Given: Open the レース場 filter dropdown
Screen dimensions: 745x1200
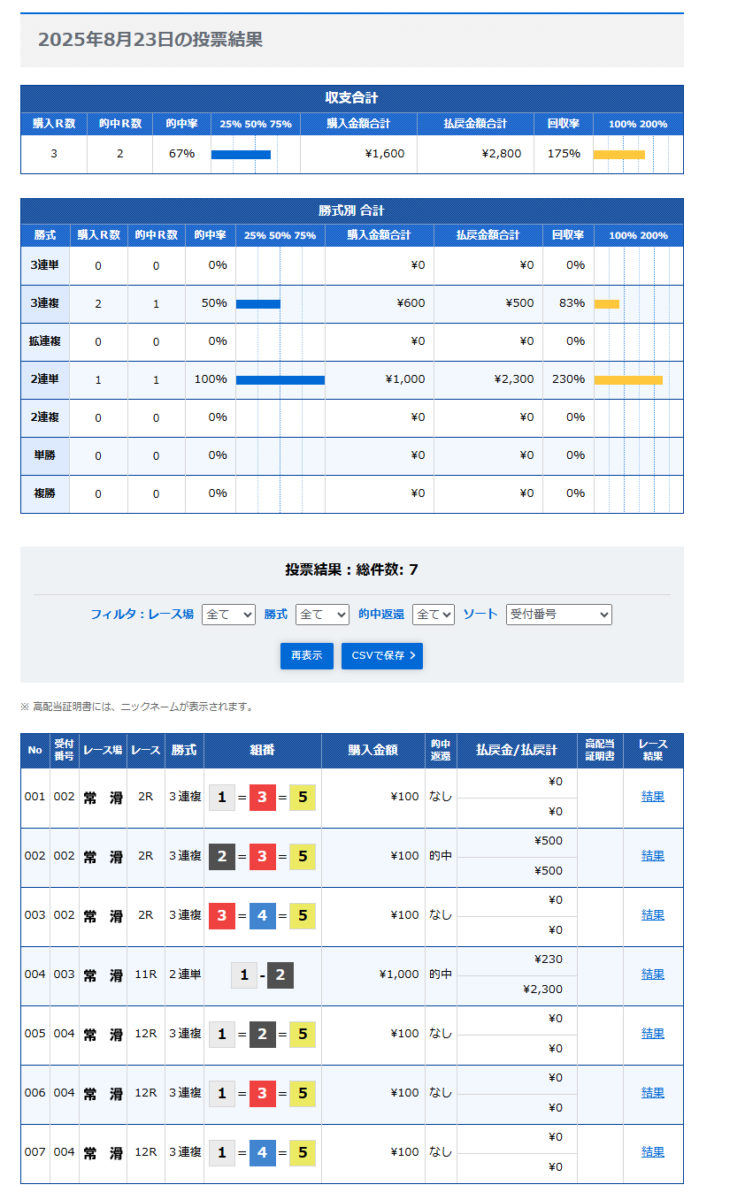Looking at the screenshot, I should [229, 614].
